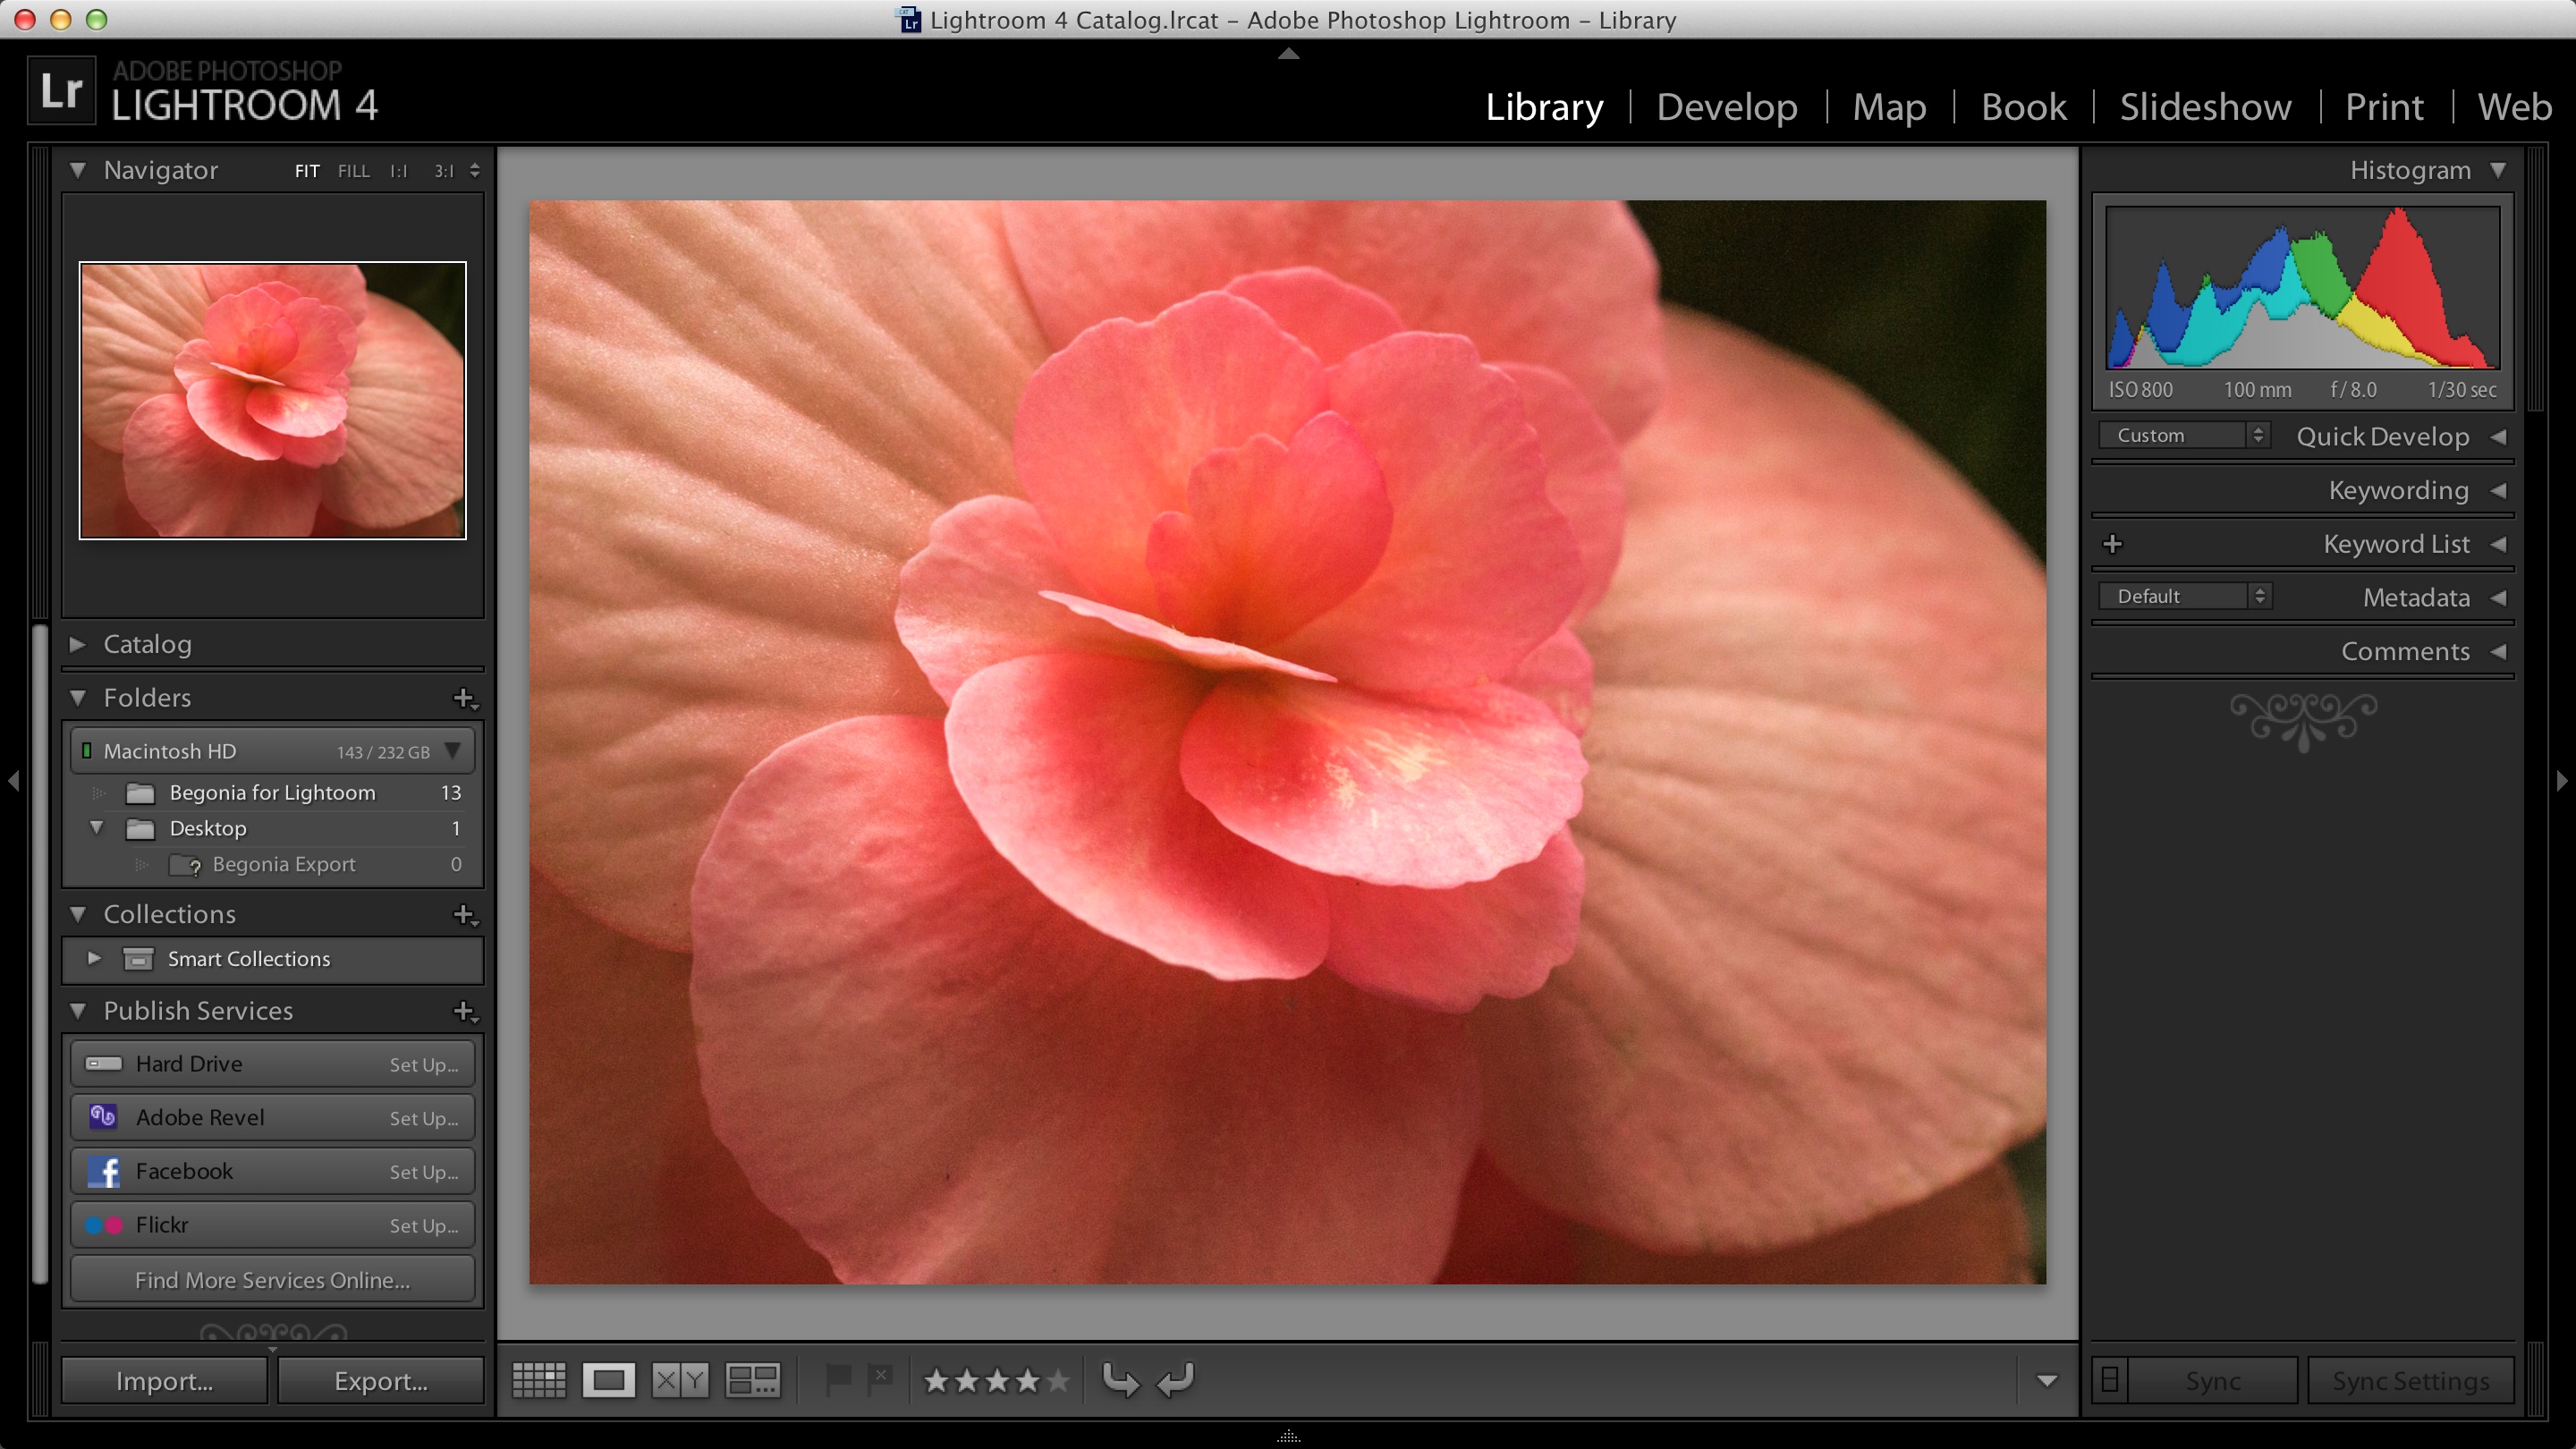
Task: Open Survey view icon in toolbar
Action: (x=752, y=1380)
